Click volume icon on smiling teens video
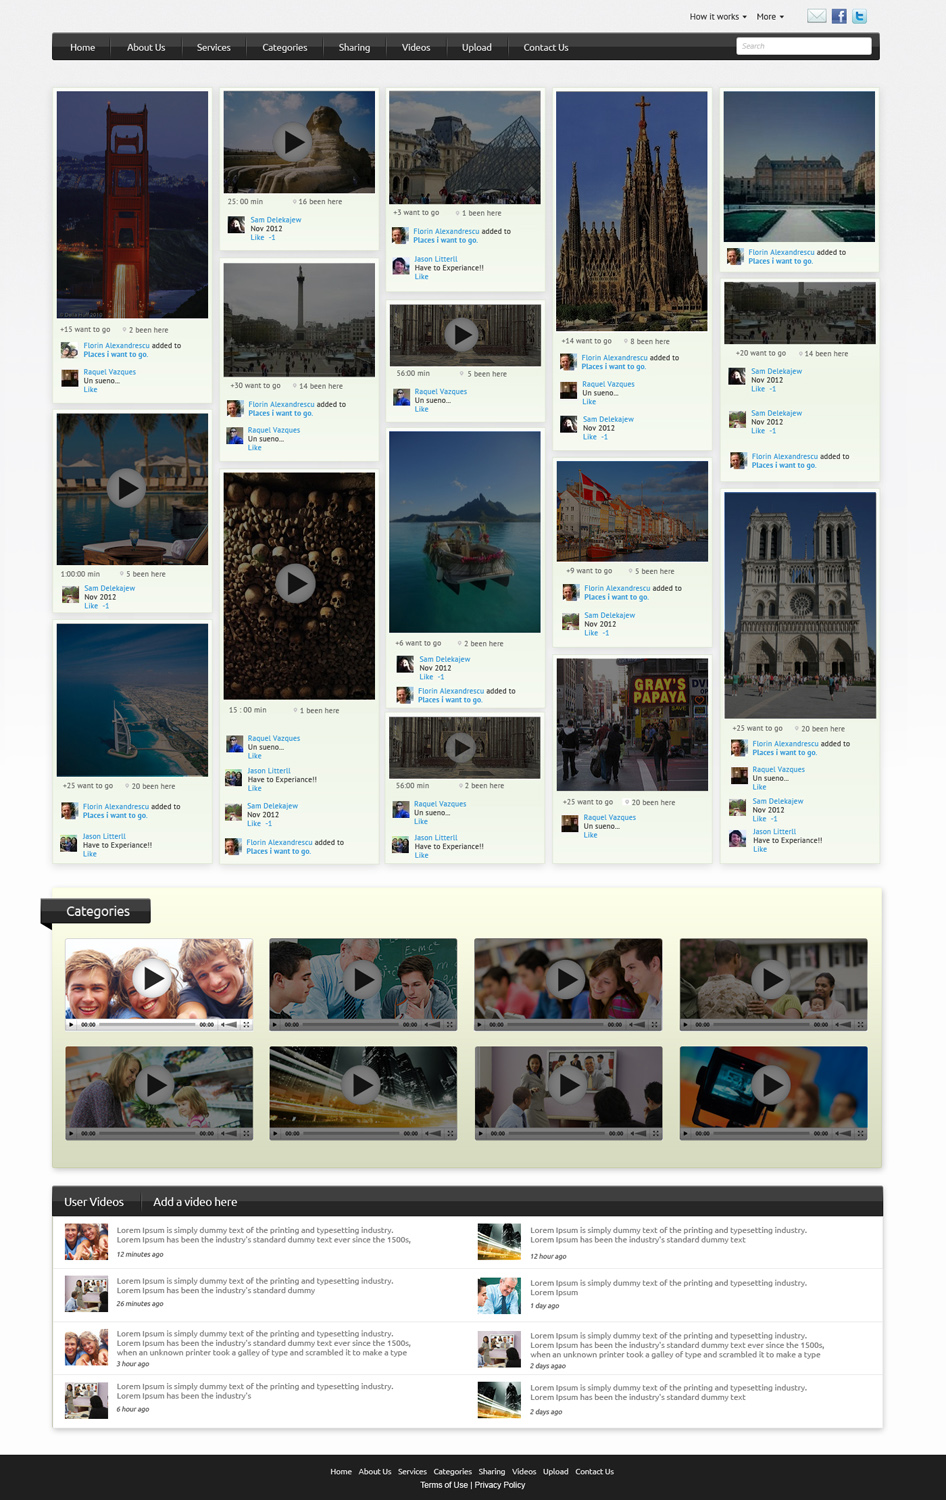The height and width of the screenshot is (1500, 946). 229,1025
